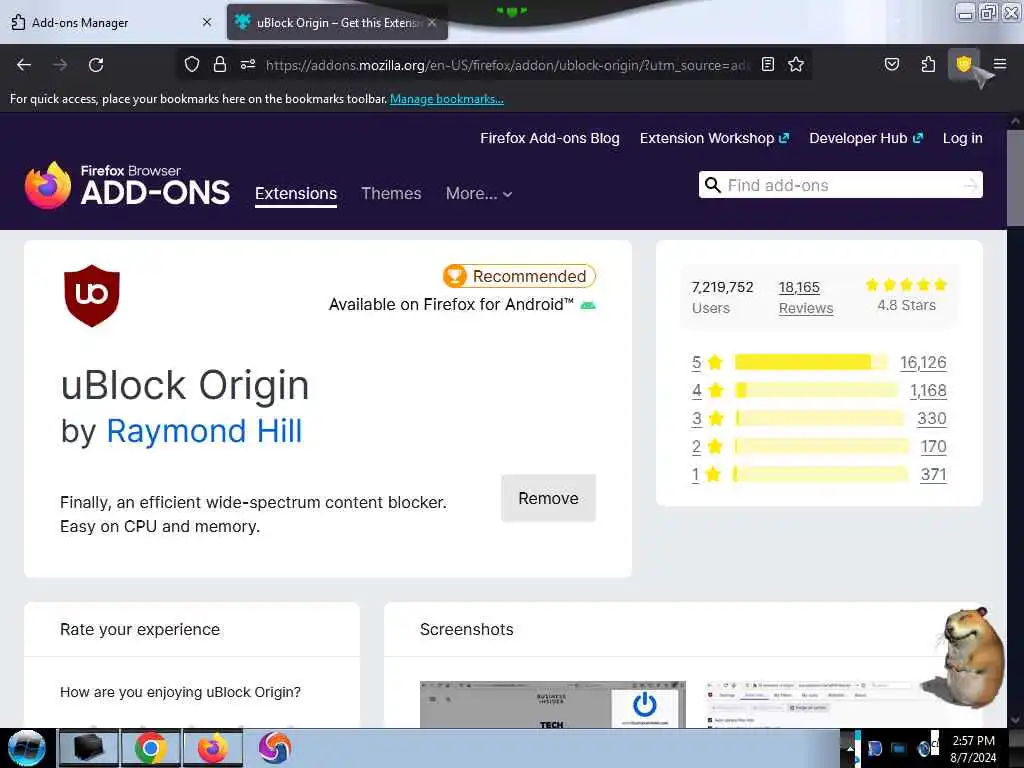Open the Extensions navigation item
Image resolution: width=1024 pixels, height=768 pixels.
296,193
